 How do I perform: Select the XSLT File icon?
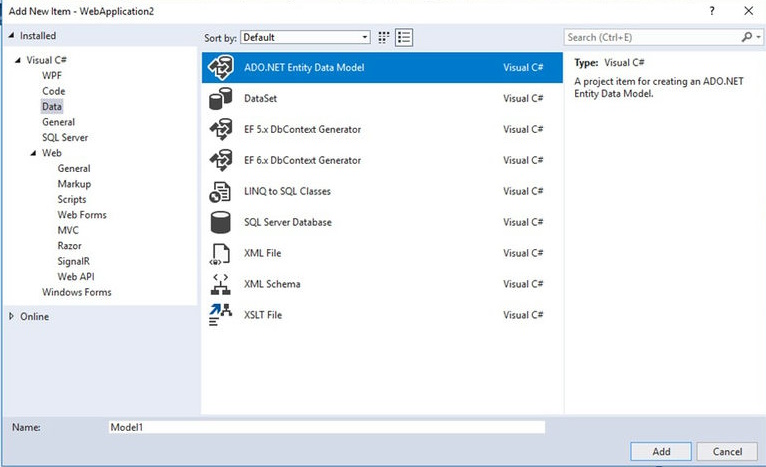click(220, 315)
